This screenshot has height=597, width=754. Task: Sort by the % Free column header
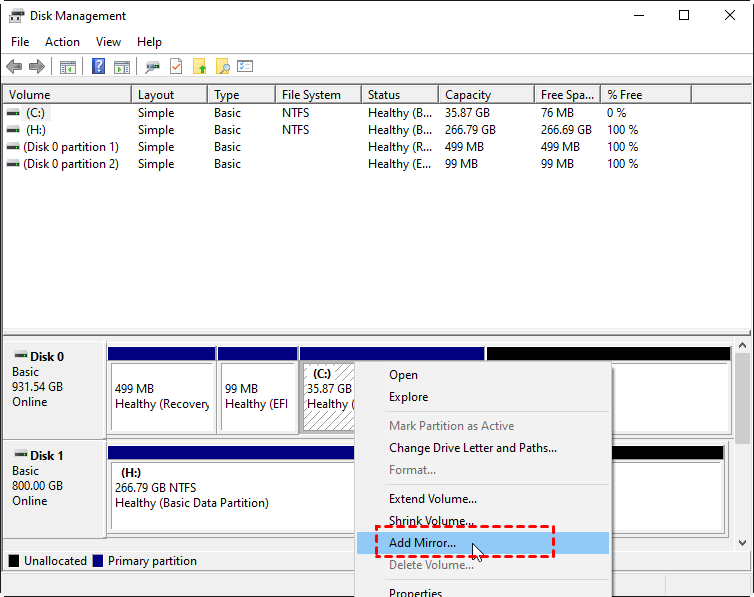tap(646, 95)
